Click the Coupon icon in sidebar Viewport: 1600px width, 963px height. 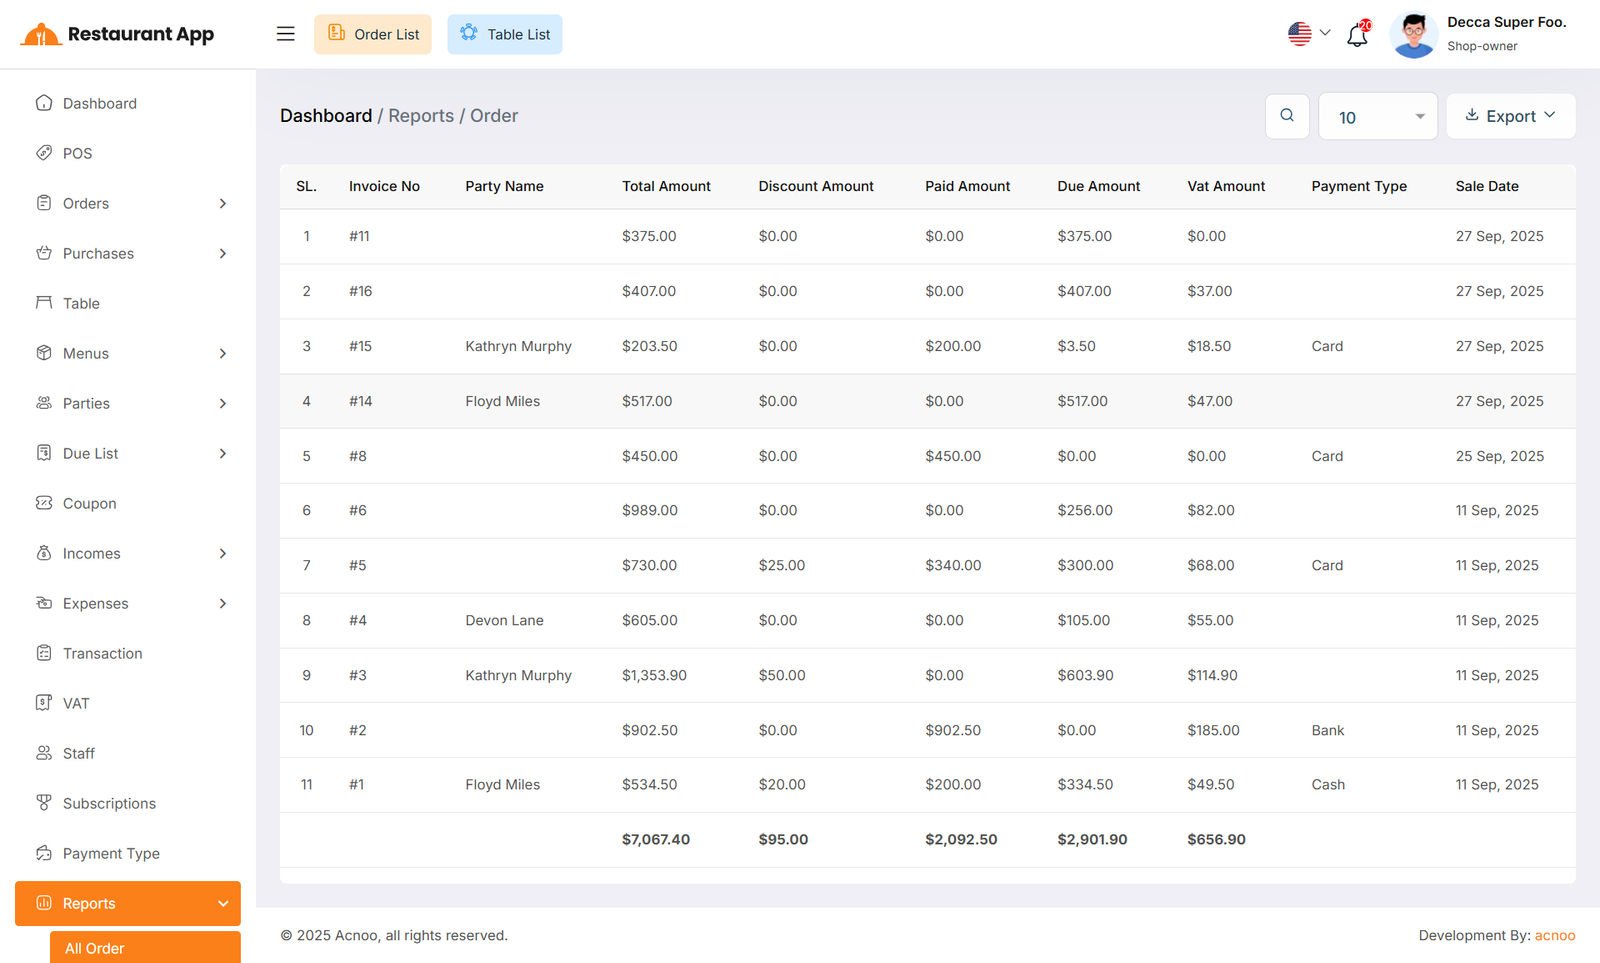pos(44,503)
